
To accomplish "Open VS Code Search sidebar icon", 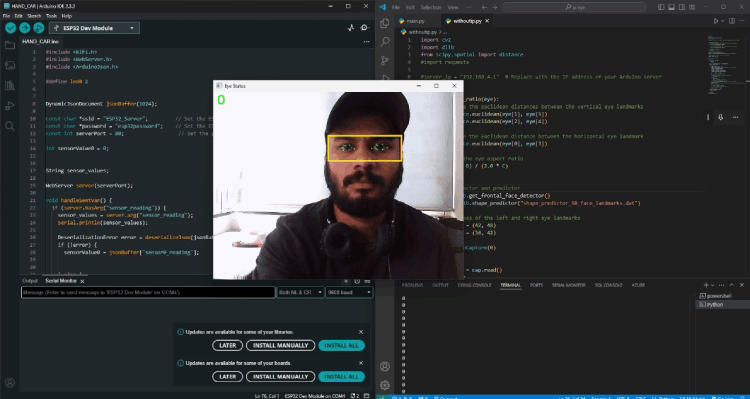I will tap(385, 42).
